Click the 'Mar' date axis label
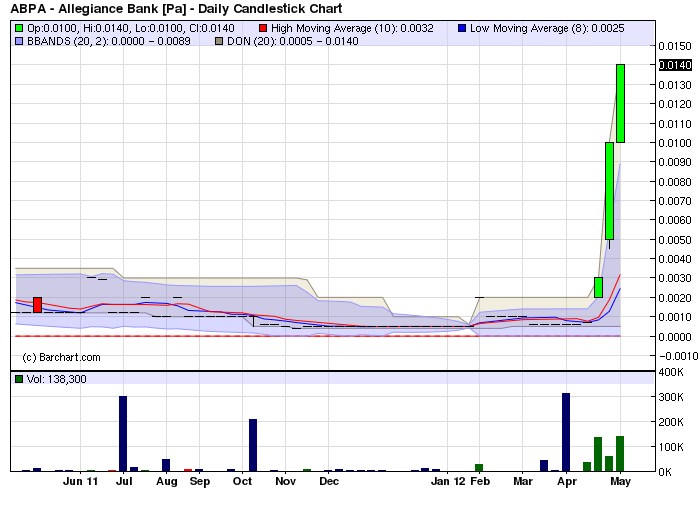Image resolution: width=700 pixels, height=512 pixels. coord(523,482)
